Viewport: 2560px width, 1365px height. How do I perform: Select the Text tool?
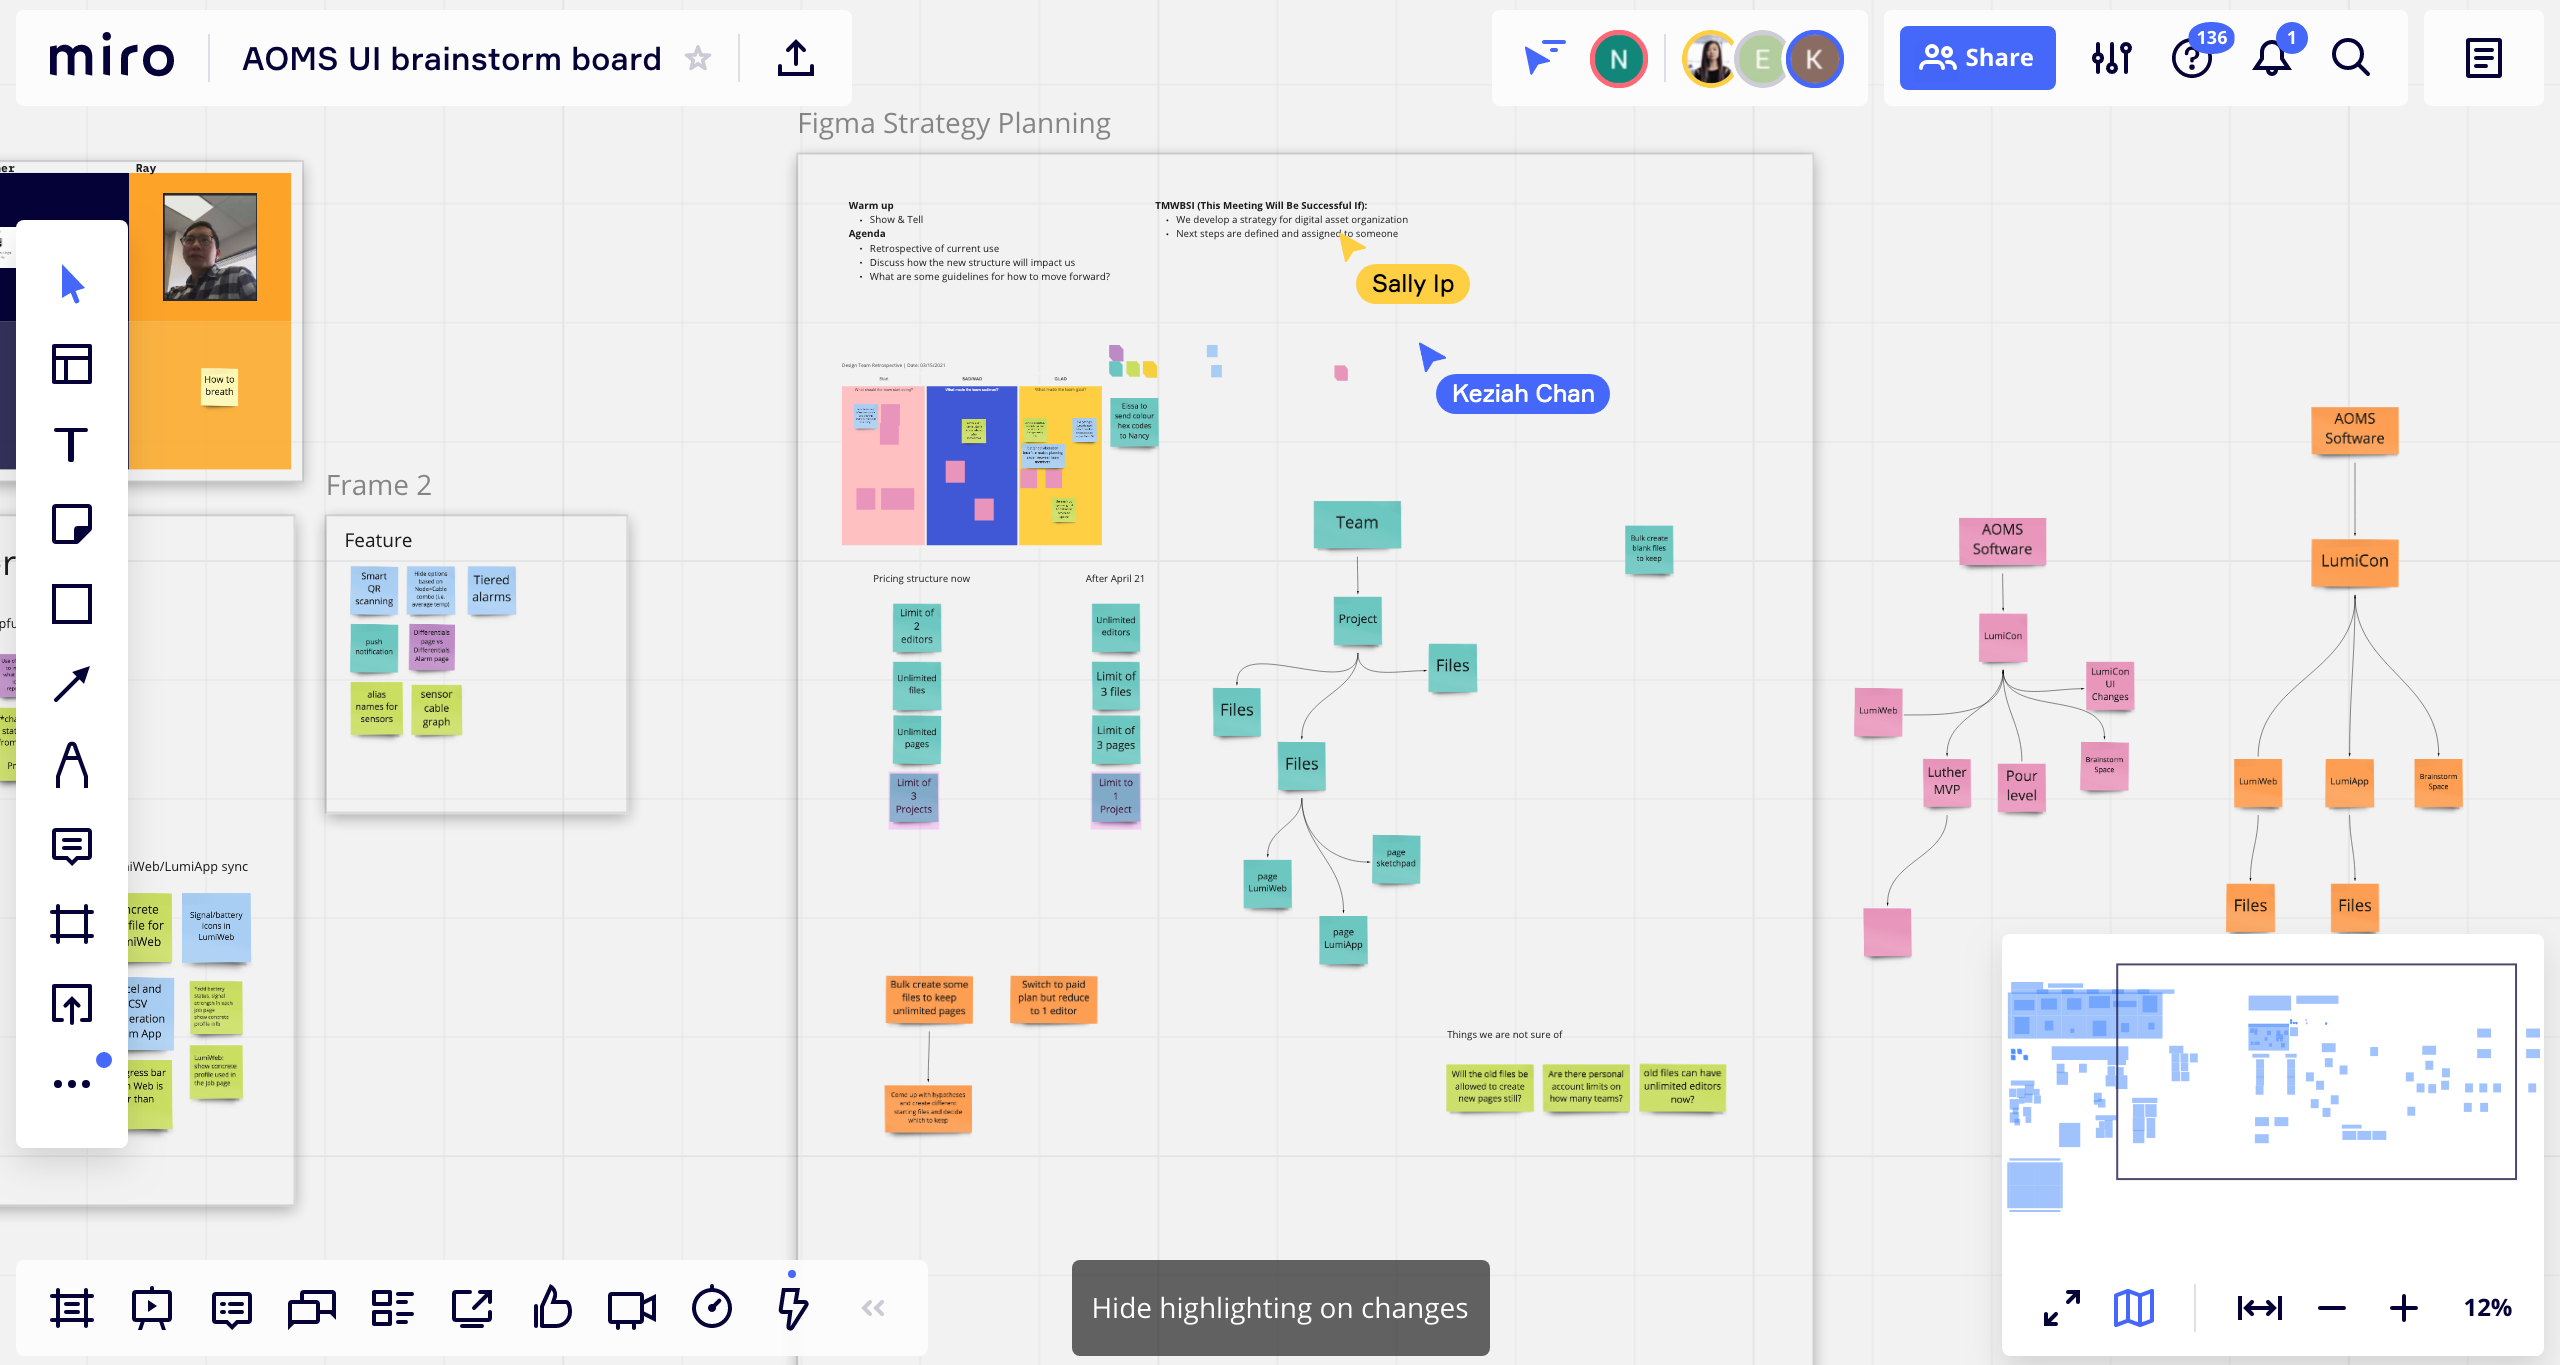tap(72, 444)
